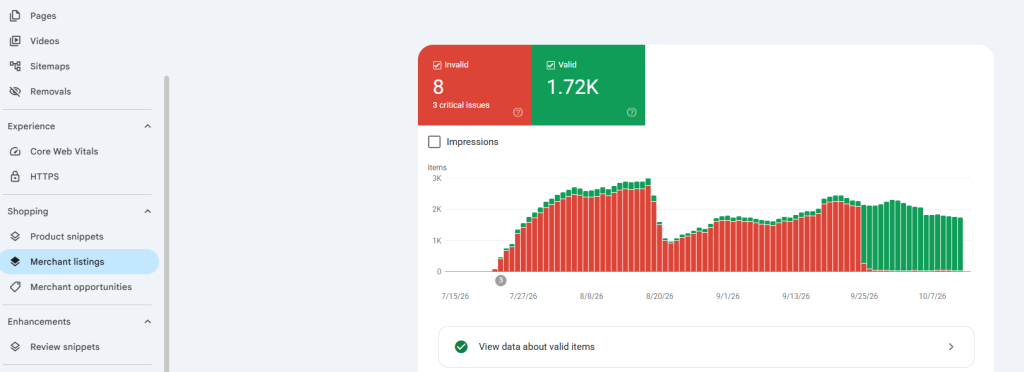The width and height of the screenshot is (1024, 372).
Task: Enable the Impressions checkbox
Action: tap(434, 142)
